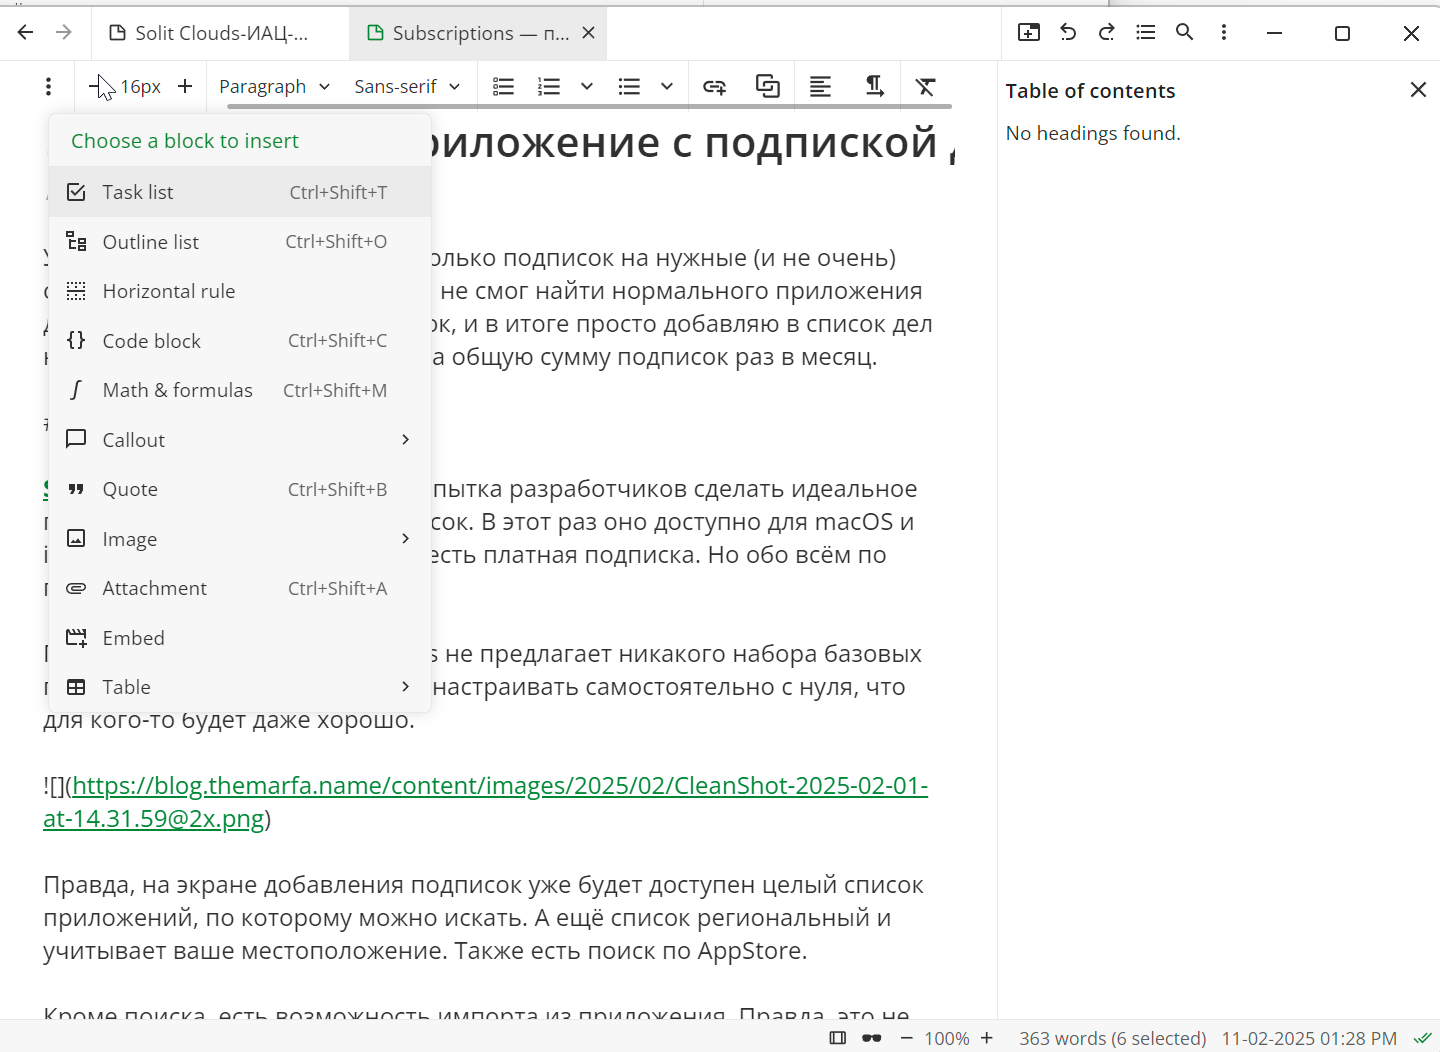
Task: Insert a to-do checklist from toolbar
Action: tap(504, 87)
